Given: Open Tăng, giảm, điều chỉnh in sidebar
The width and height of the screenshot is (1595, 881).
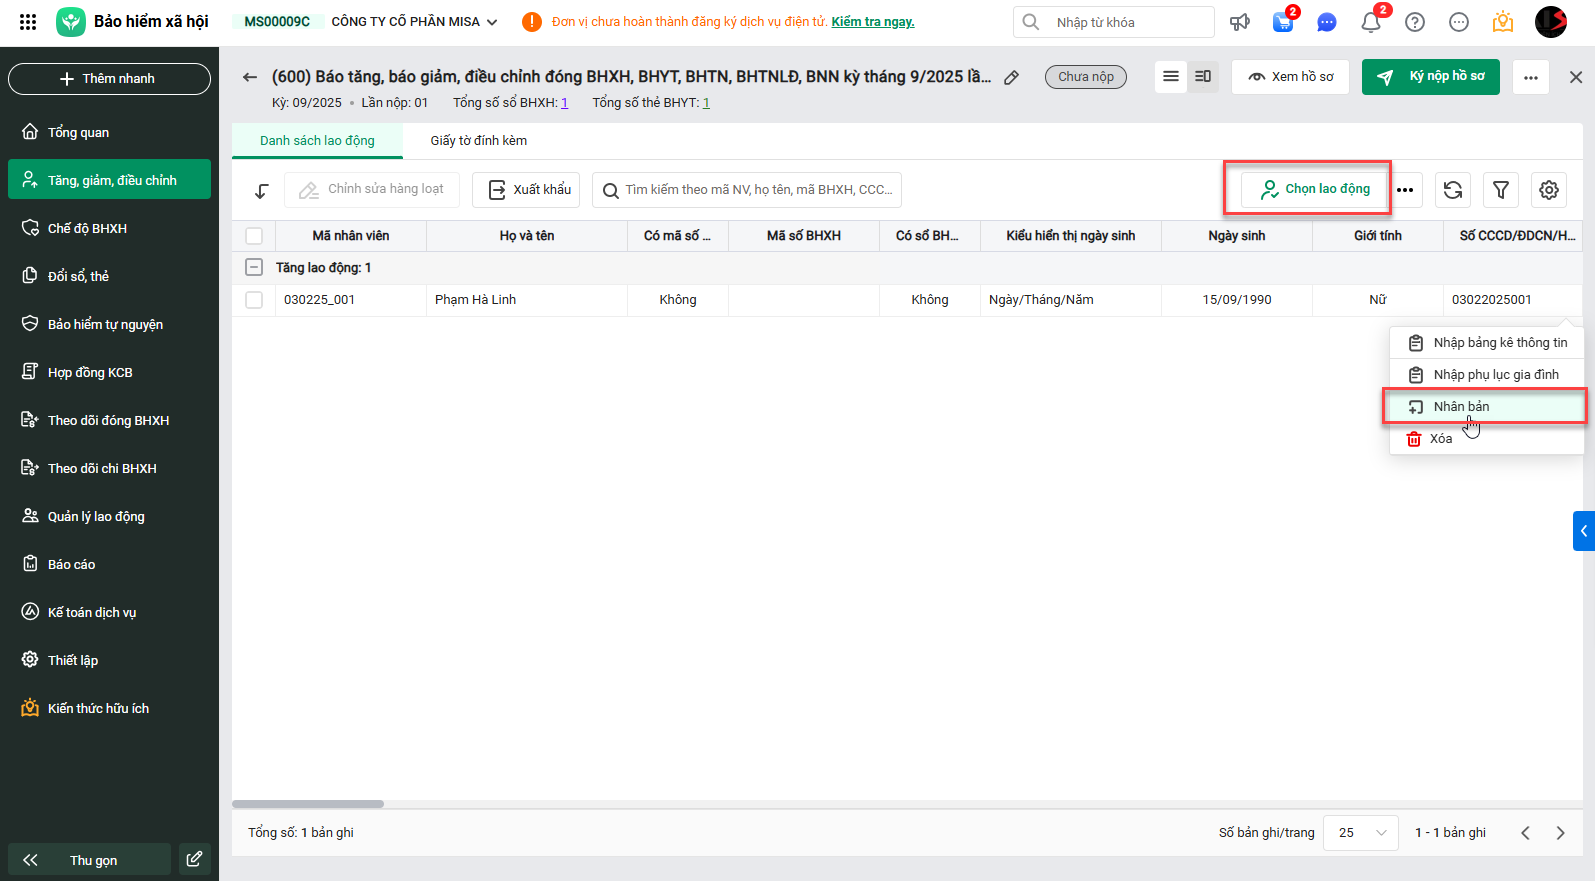Looking at the screenshot, I should (110, 180).
